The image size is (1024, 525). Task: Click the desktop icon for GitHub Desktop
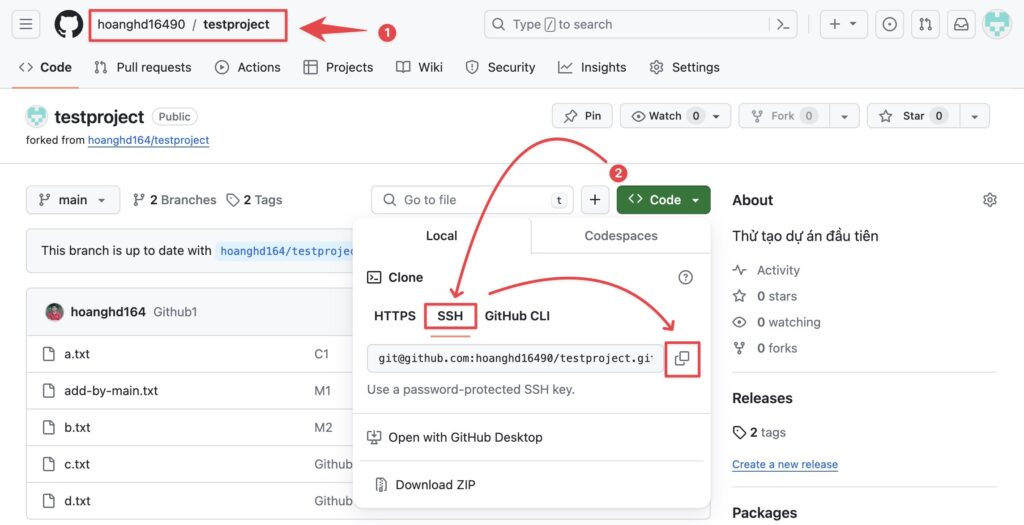(x=374, y=438)
